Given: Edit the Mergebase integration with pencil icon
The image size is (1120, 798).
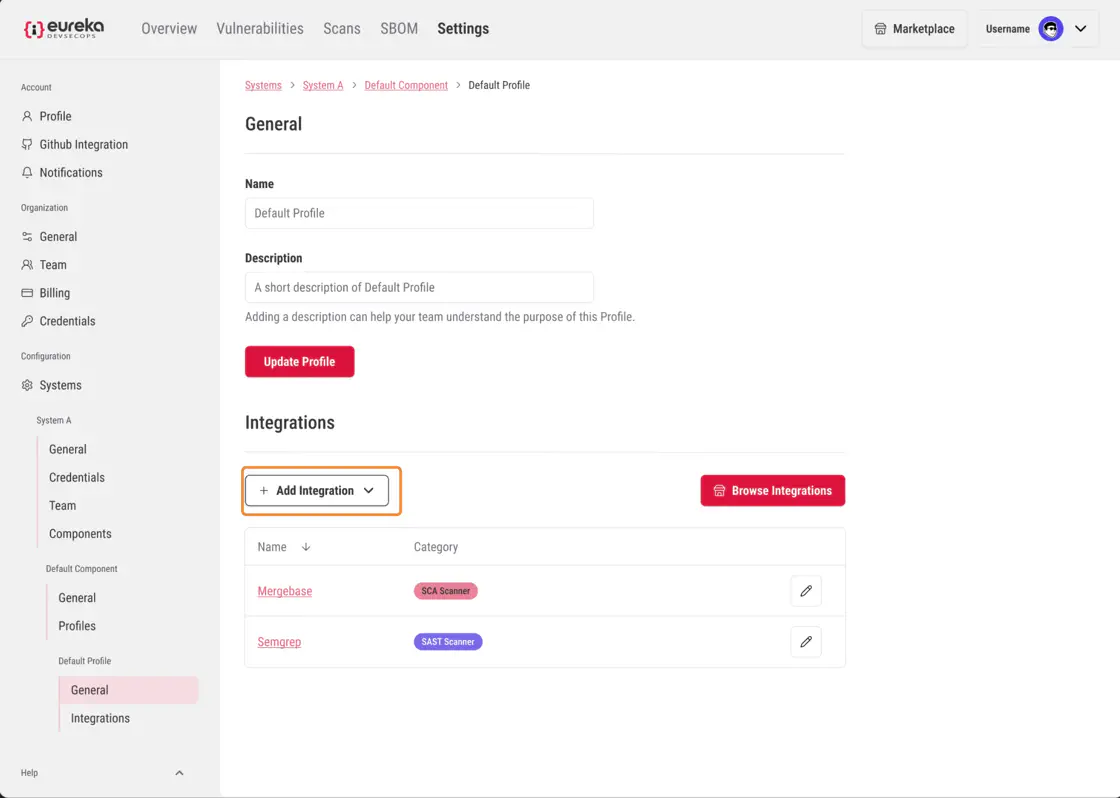Looking at the screenshot, I should 805,591.
